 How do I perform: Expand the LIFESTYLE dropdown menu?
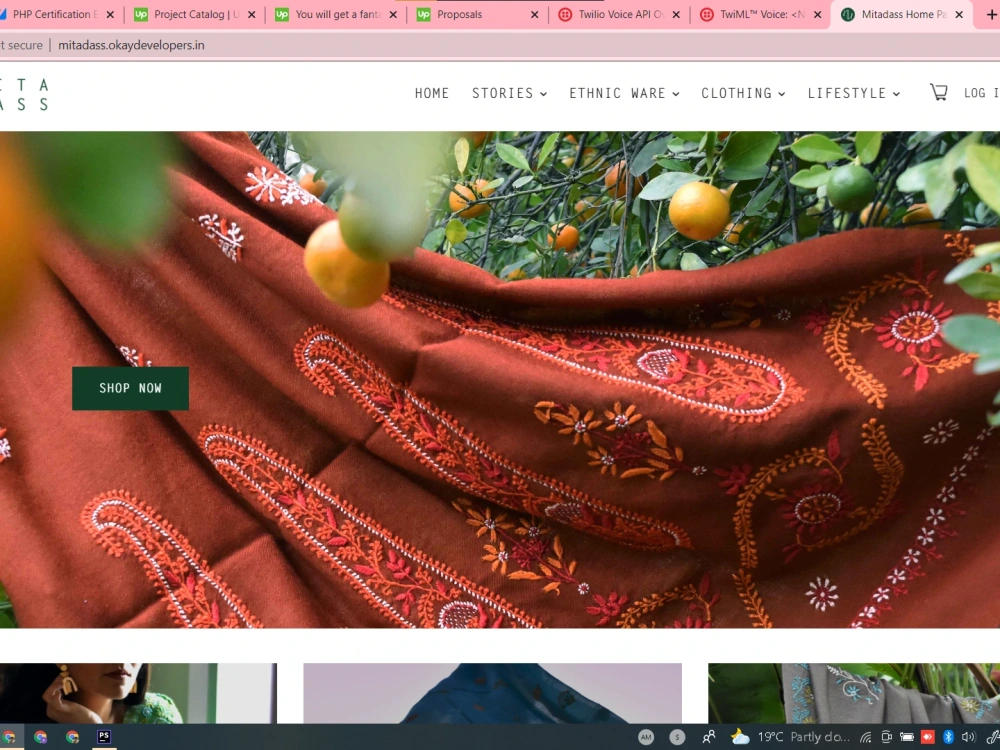pyautogui.click(x=853, y=93)
